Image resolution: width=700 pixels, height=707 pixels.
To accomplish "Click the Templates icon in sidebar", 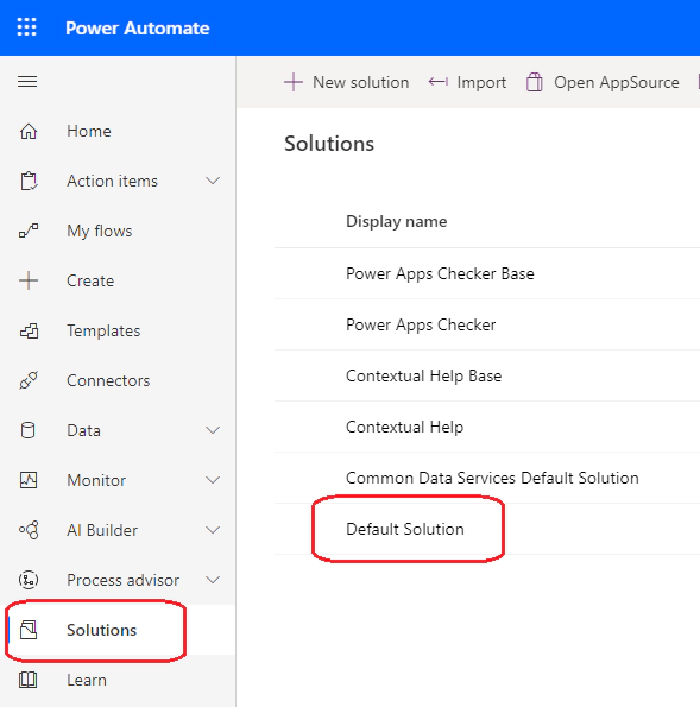I will pos(29,331).
